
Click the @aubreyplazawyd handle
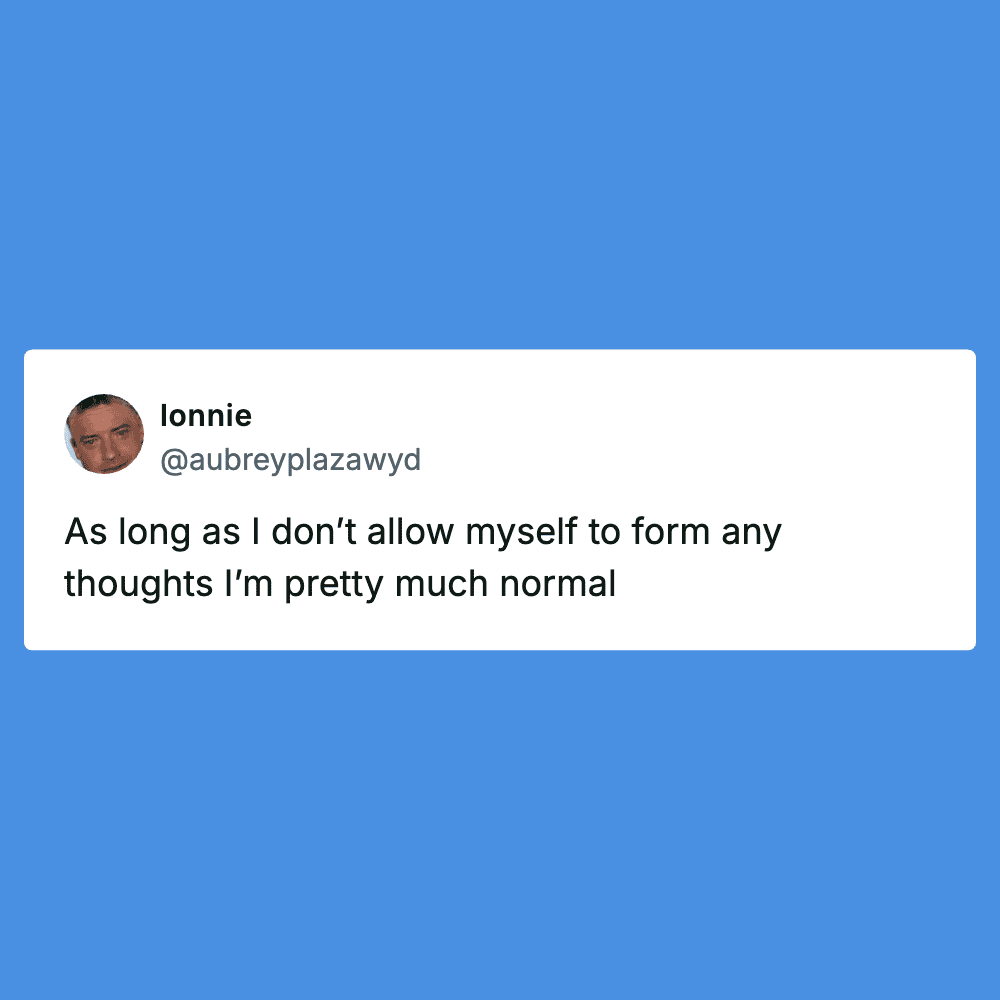290,461
